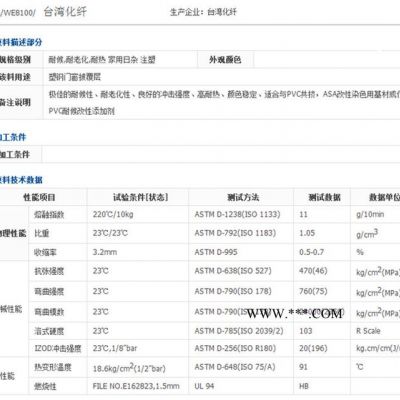Click the ASTM D-1238(ISO 1133) test method cell
This screenshot has width=400, height=400.
coord(237,214)
